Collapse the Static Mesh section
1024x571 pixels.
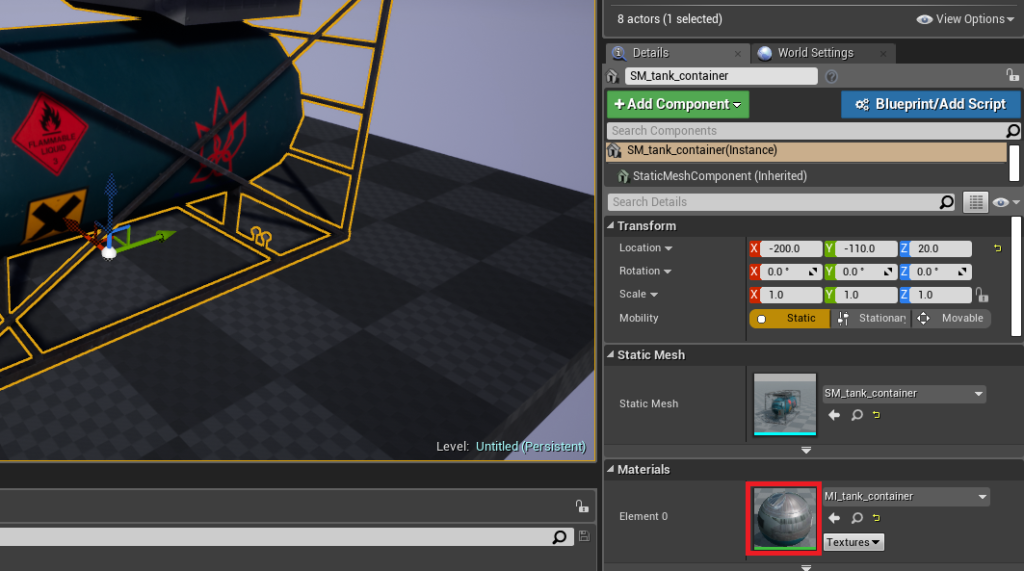click(x=611, y=355)
